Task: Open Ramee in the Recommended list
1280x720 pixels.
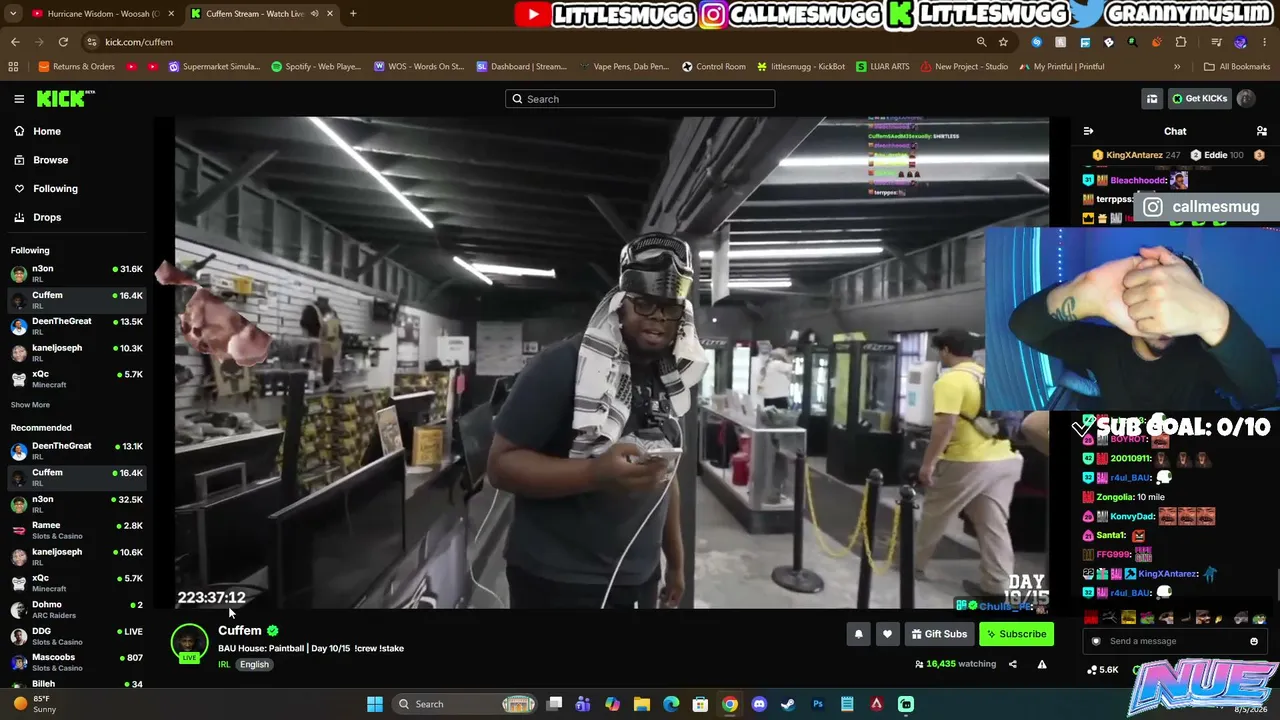Action: (x=76, y=530)
